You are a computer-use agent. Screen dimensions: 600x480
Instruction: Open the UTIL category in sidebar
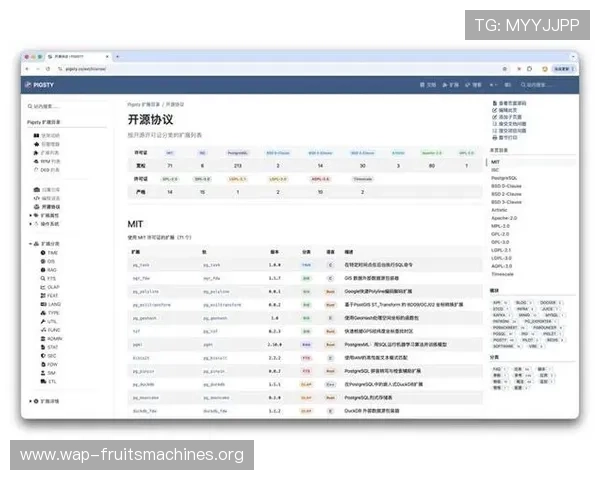click(49, 322)
